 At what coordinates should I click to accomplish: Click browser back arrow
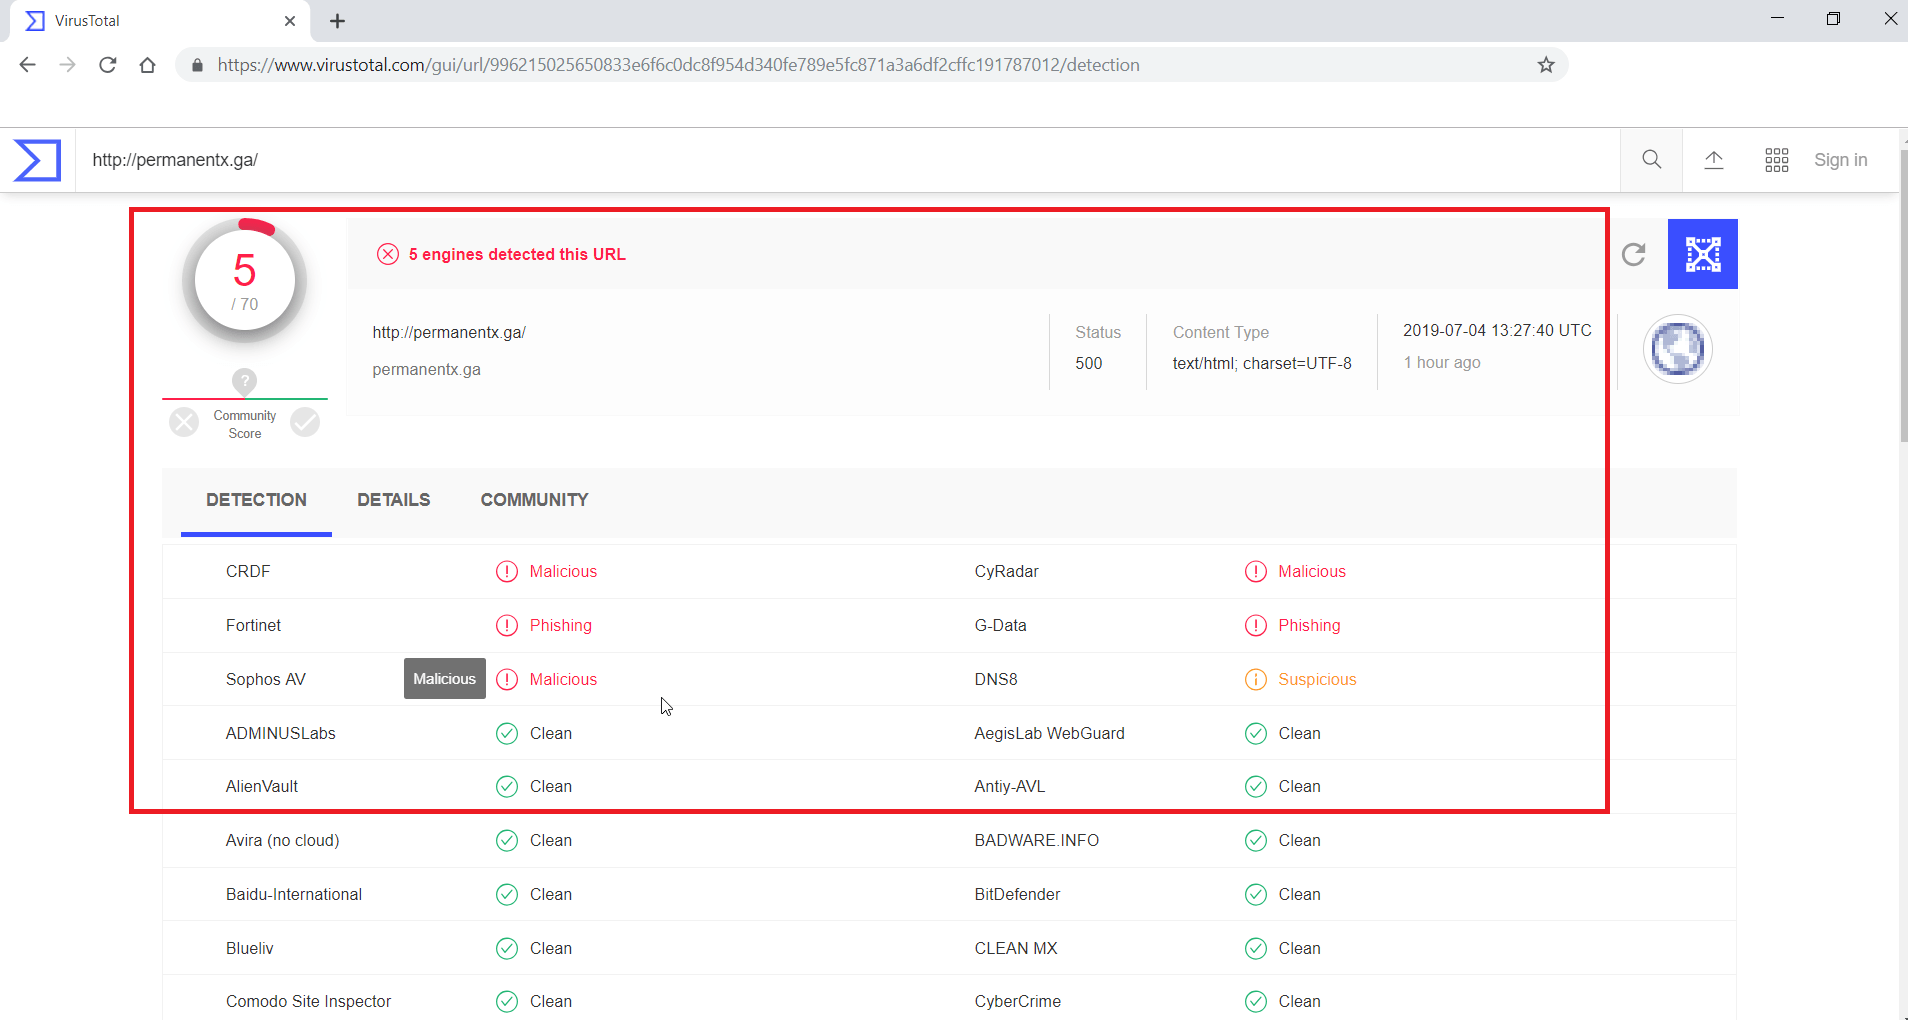point(27,65)
